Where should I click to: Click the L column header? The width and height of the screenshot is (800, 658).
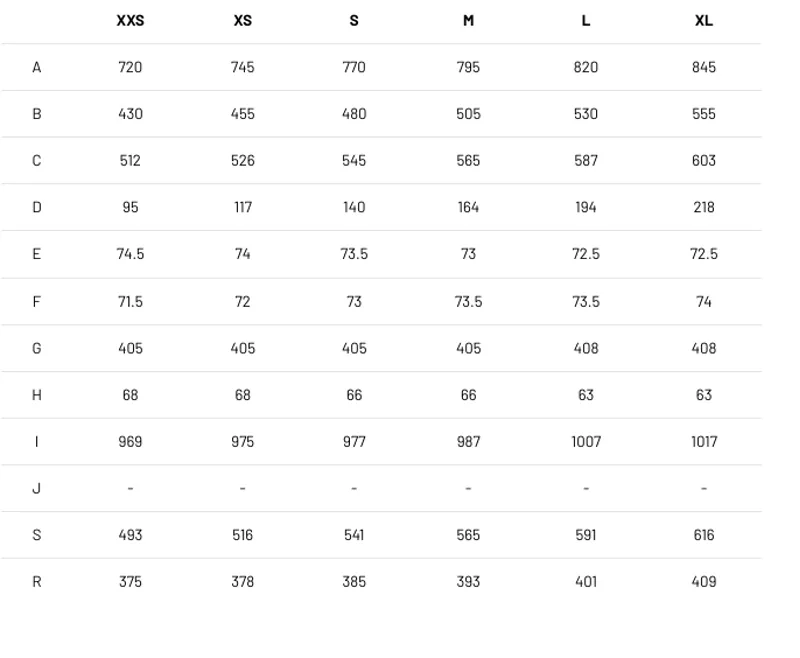585,20
